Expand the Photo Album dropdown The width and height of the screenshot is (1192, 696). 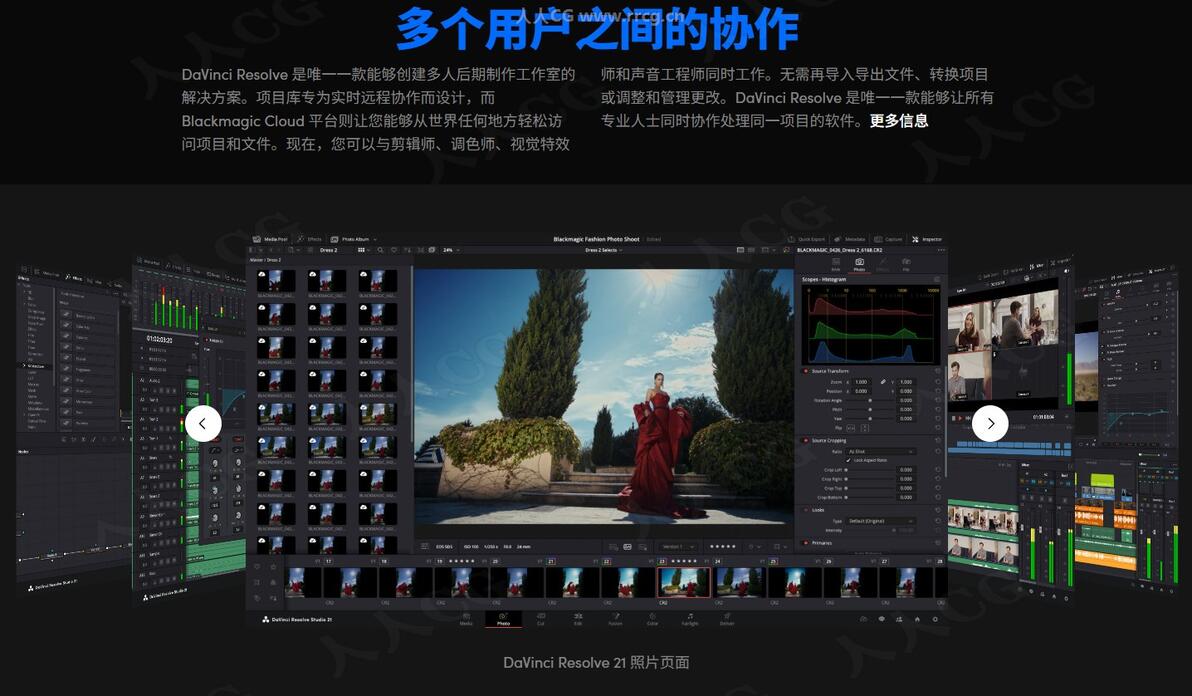(353, 239)
